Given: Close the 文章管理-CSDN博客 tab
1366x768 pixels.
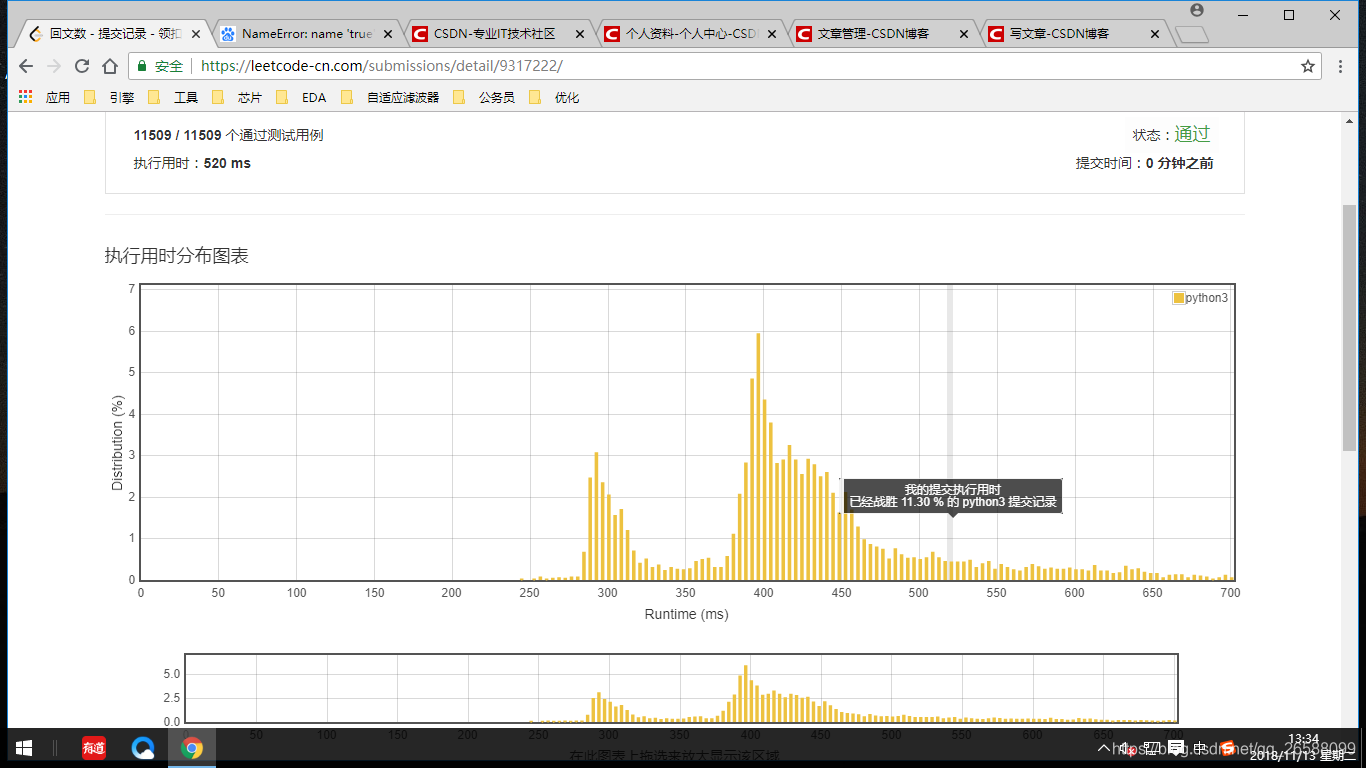Looking at the screenshot, I should tap(964, 34).
